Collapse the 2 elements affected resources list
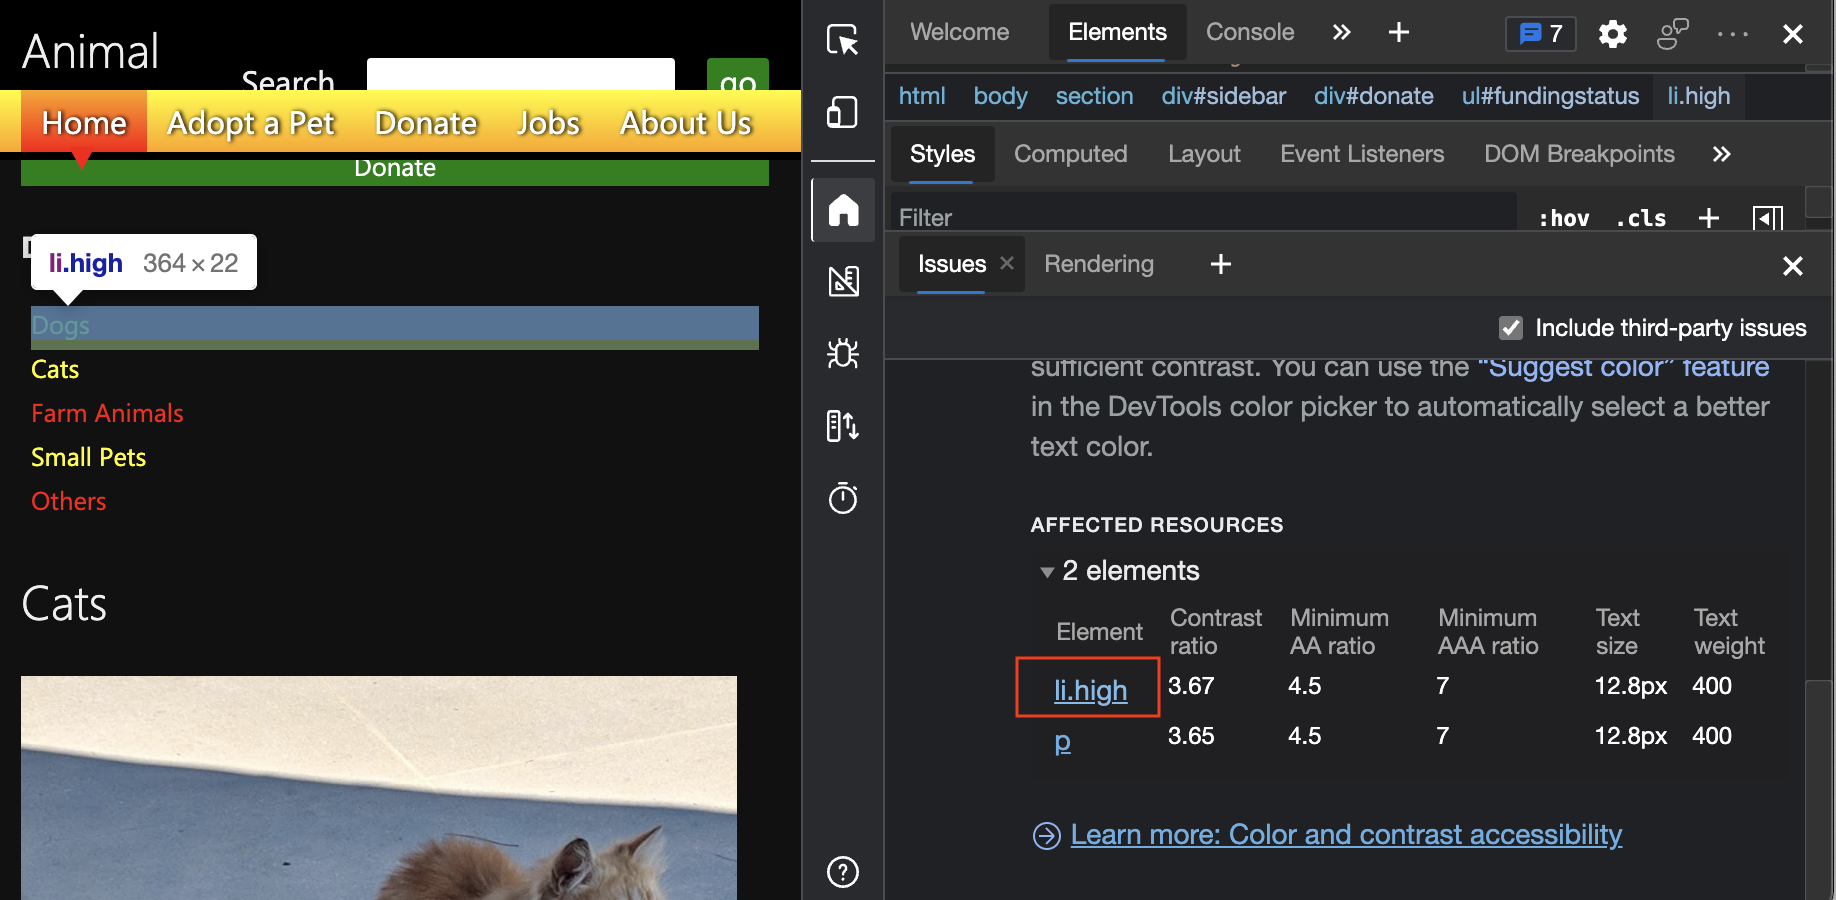The image size is (1836, 900). 1047,571
